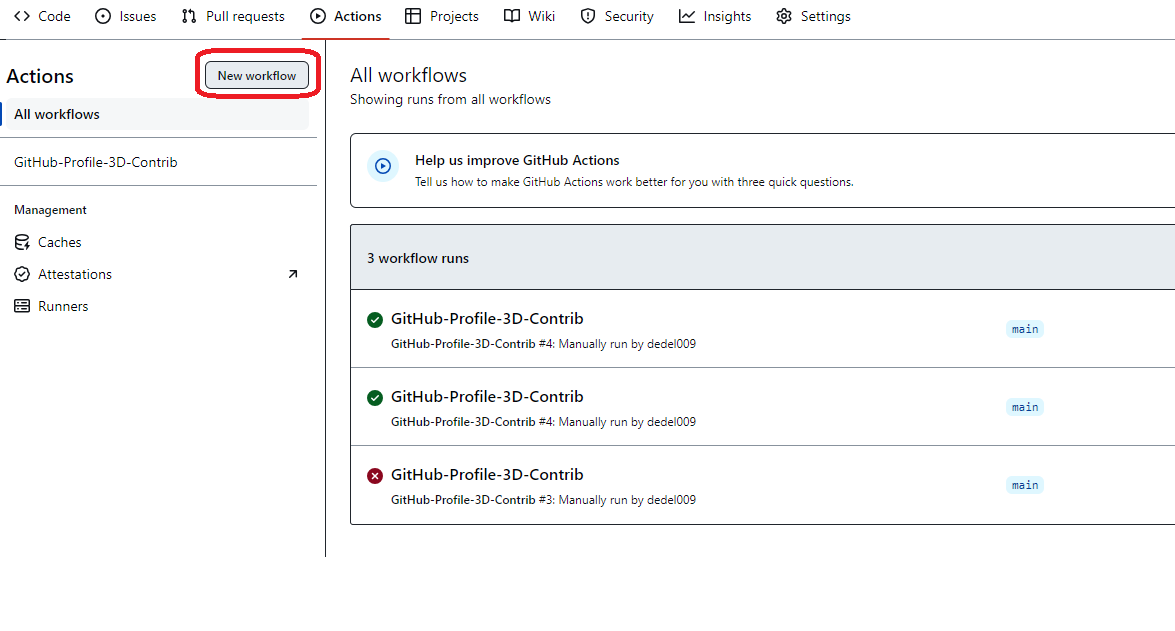The width and height of the screenshot is (1175, 631).
Task: Click the Code angle-brackets icon
Action: [22, 16]
